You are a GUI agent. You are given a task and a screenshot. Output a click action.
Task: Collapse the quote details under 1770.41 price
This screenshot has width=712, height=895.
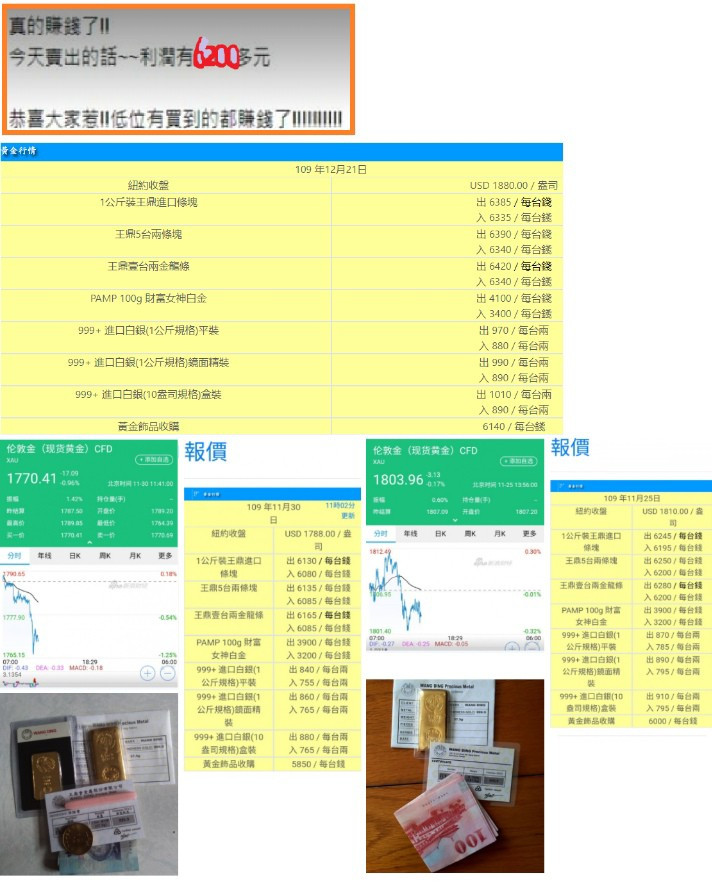tap(89, 543)
